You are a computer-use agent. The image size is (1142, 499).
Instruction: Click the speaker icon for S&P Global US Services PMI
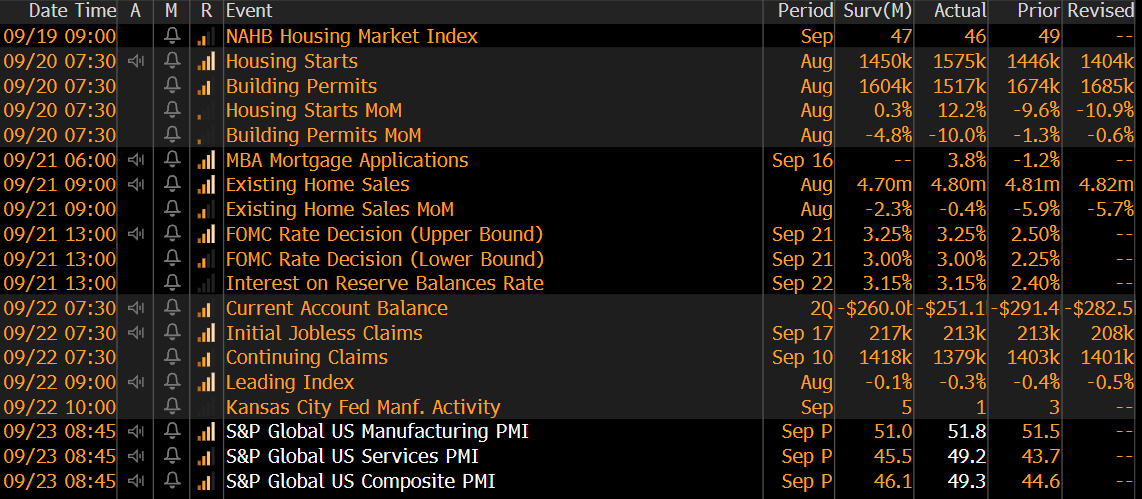136,457
